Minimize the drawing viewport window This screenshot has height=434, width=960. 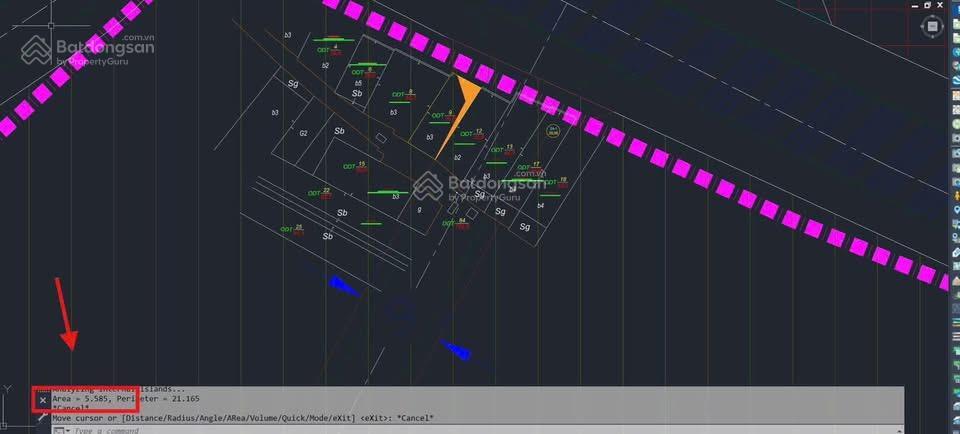(914, 5)
